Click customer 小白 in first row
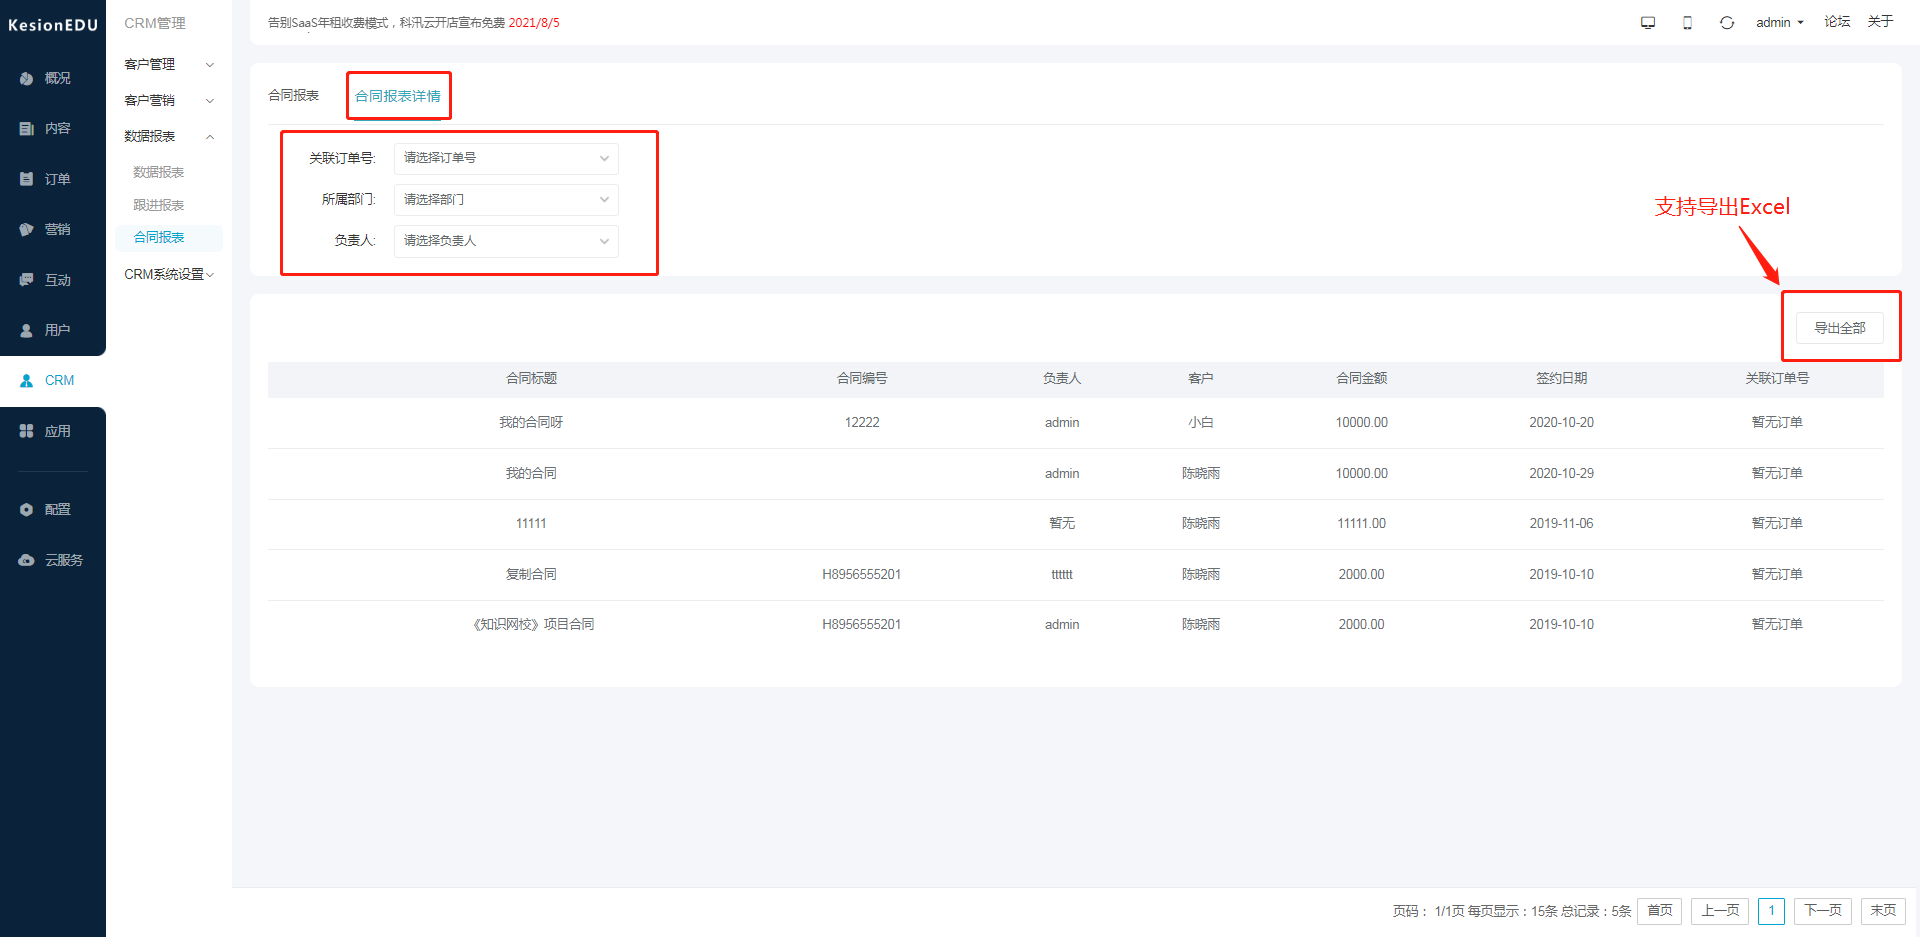This screenshot has width=1920, height=937. [1201, 423]
